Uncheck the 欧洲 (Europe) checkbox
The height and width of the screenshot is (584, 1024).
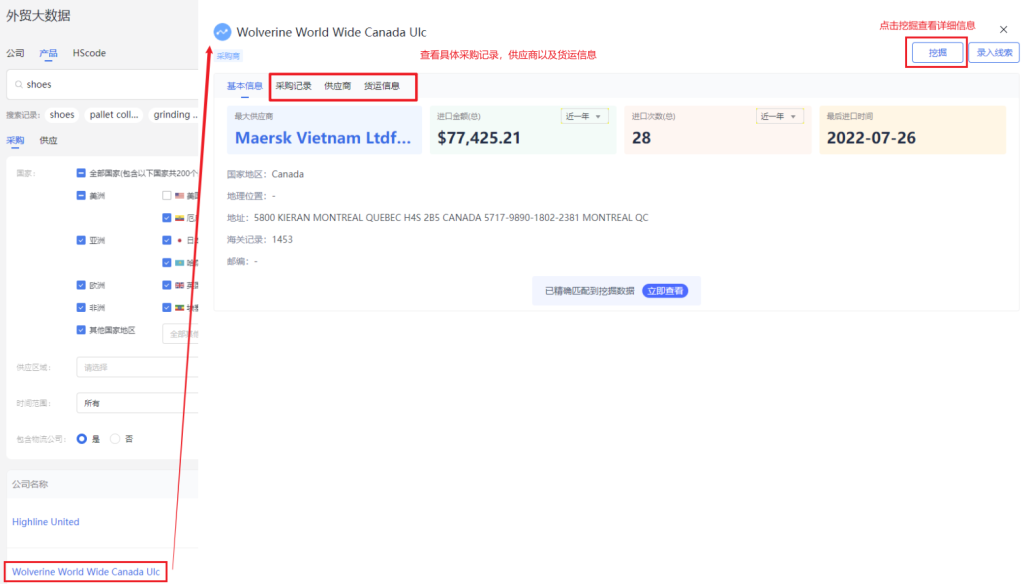point(82,285)
